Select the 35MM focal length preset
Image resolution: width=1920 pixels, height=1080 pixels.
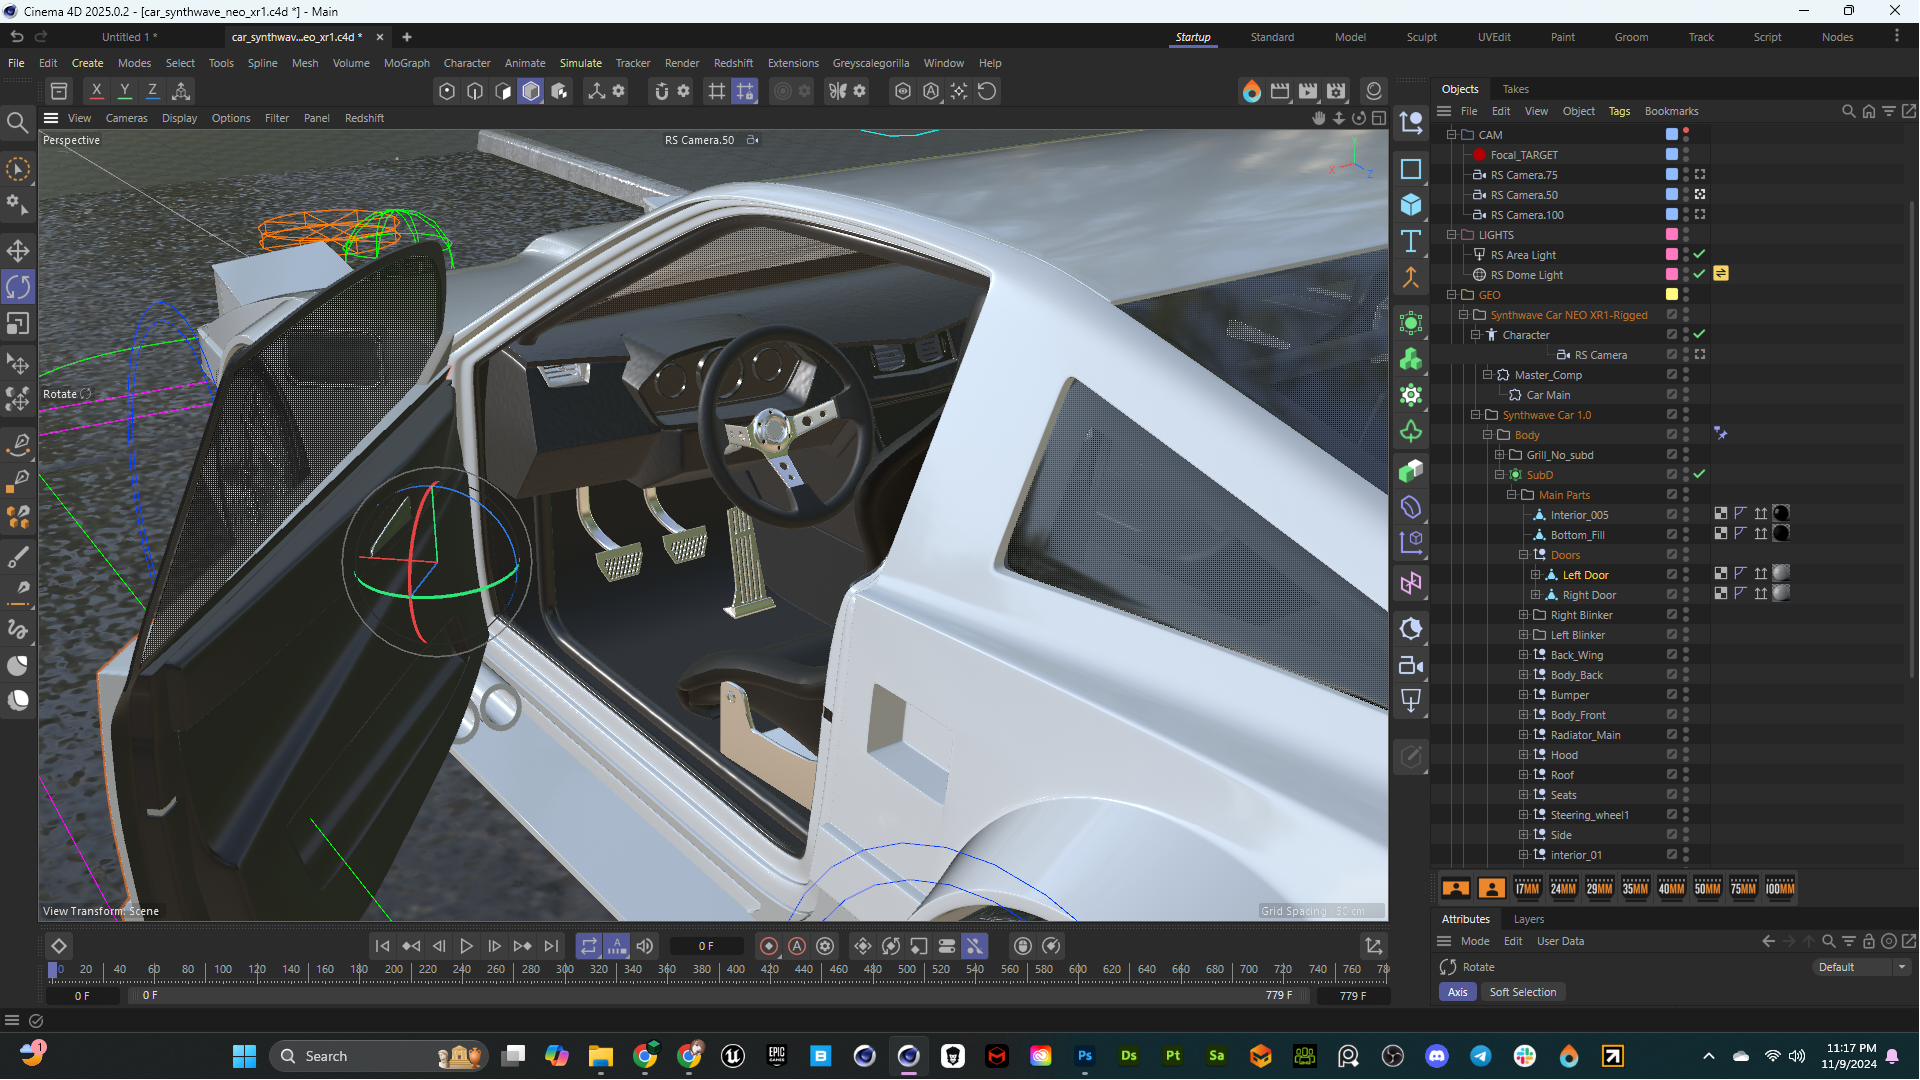pyautogui.click(x=1635, y=888)
